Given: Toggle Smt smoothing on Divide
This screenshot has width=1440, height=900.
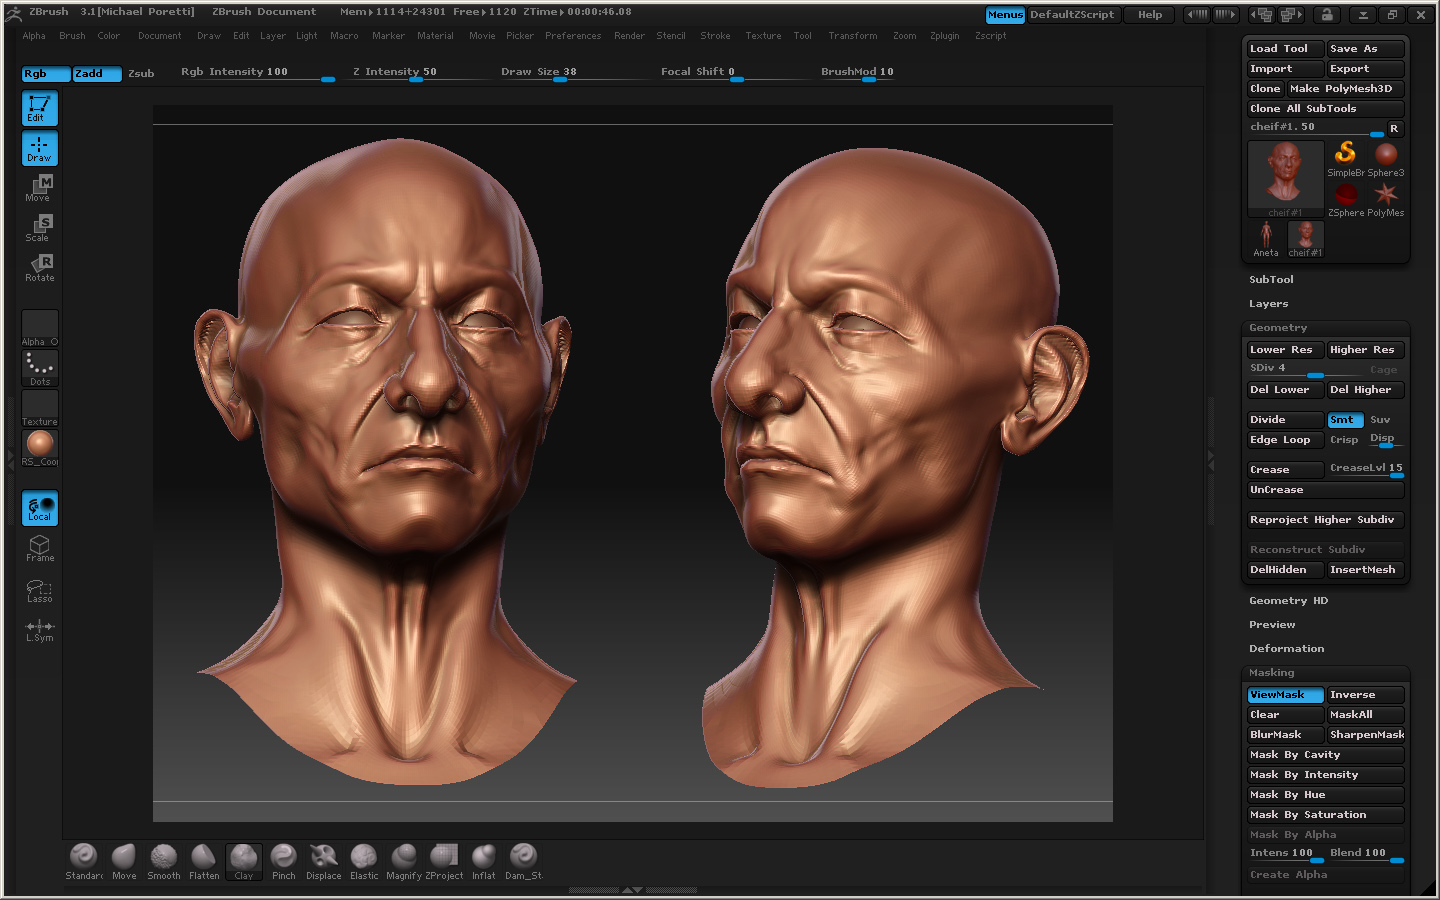Looking at the screenshot, I should pyautogui.click(x=1345, y=420).
